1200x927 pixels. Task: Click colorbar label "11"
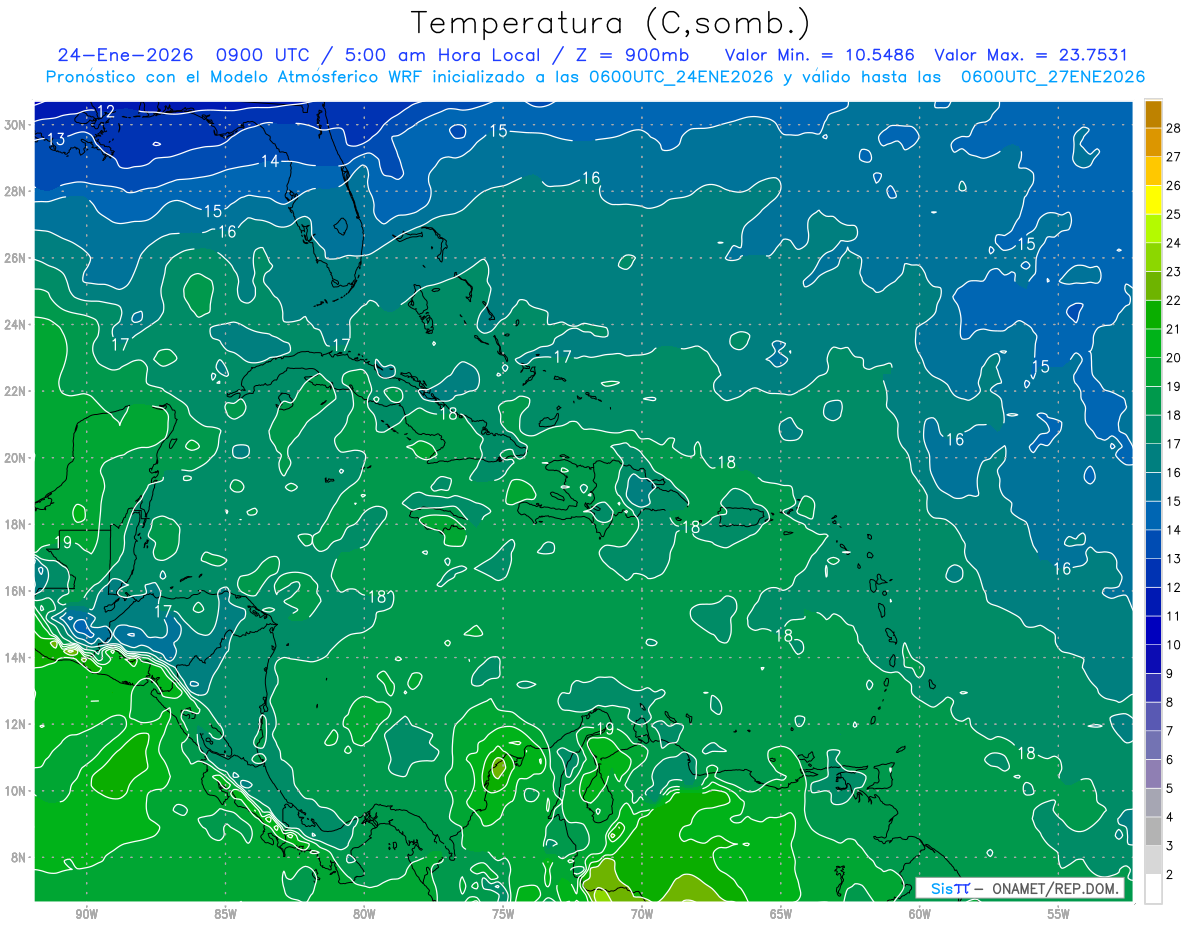(x=1174, y=616)
